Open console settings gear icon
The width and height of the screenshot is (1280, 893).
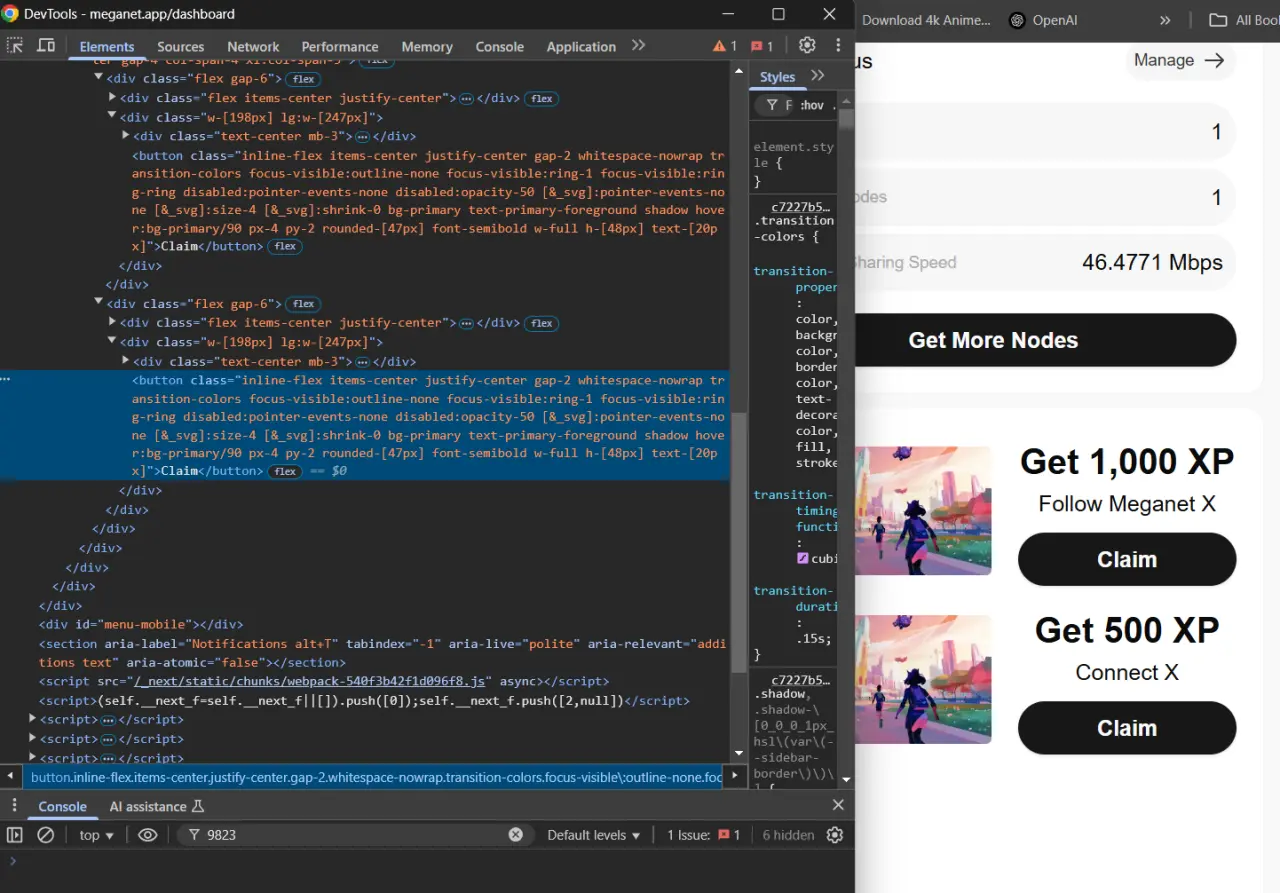click(x=835, y=835)
